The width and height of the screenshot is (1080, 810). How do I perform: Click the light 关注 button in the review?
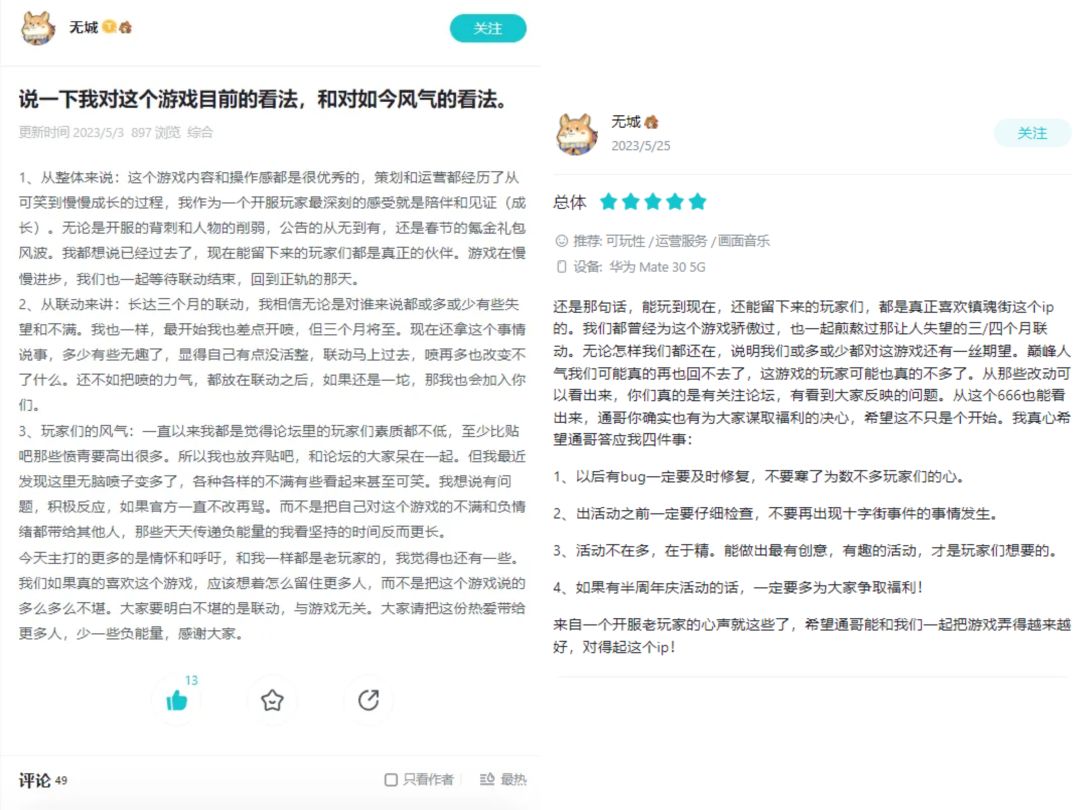[x=1032, y=133]
